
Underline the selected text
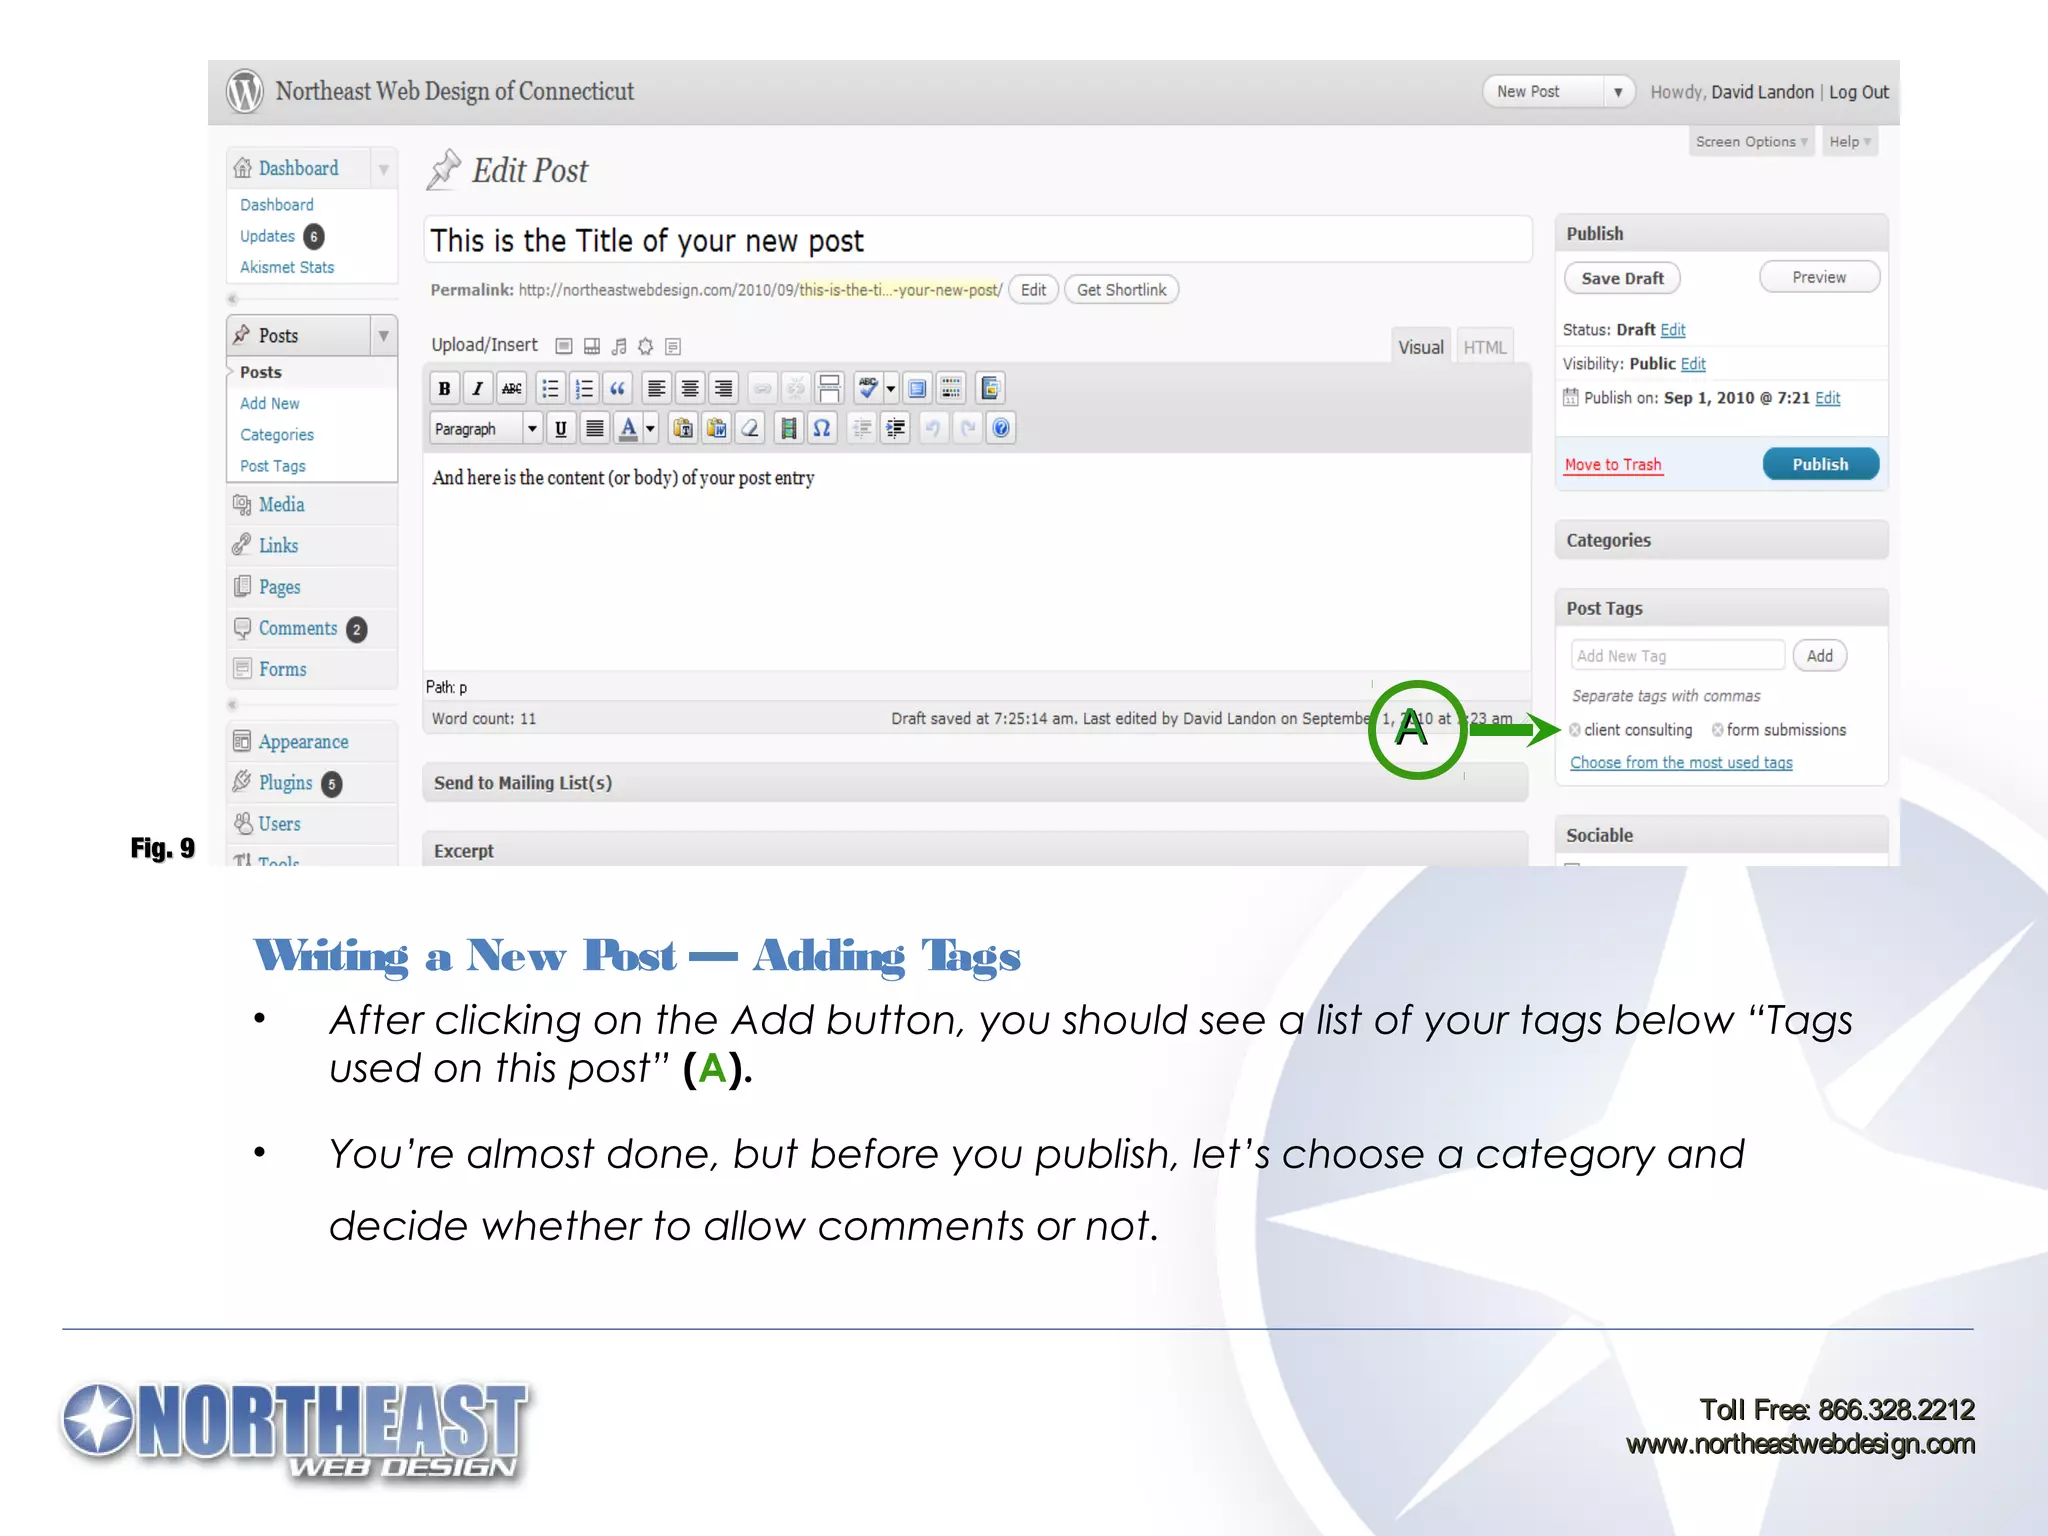coord(561,429)
